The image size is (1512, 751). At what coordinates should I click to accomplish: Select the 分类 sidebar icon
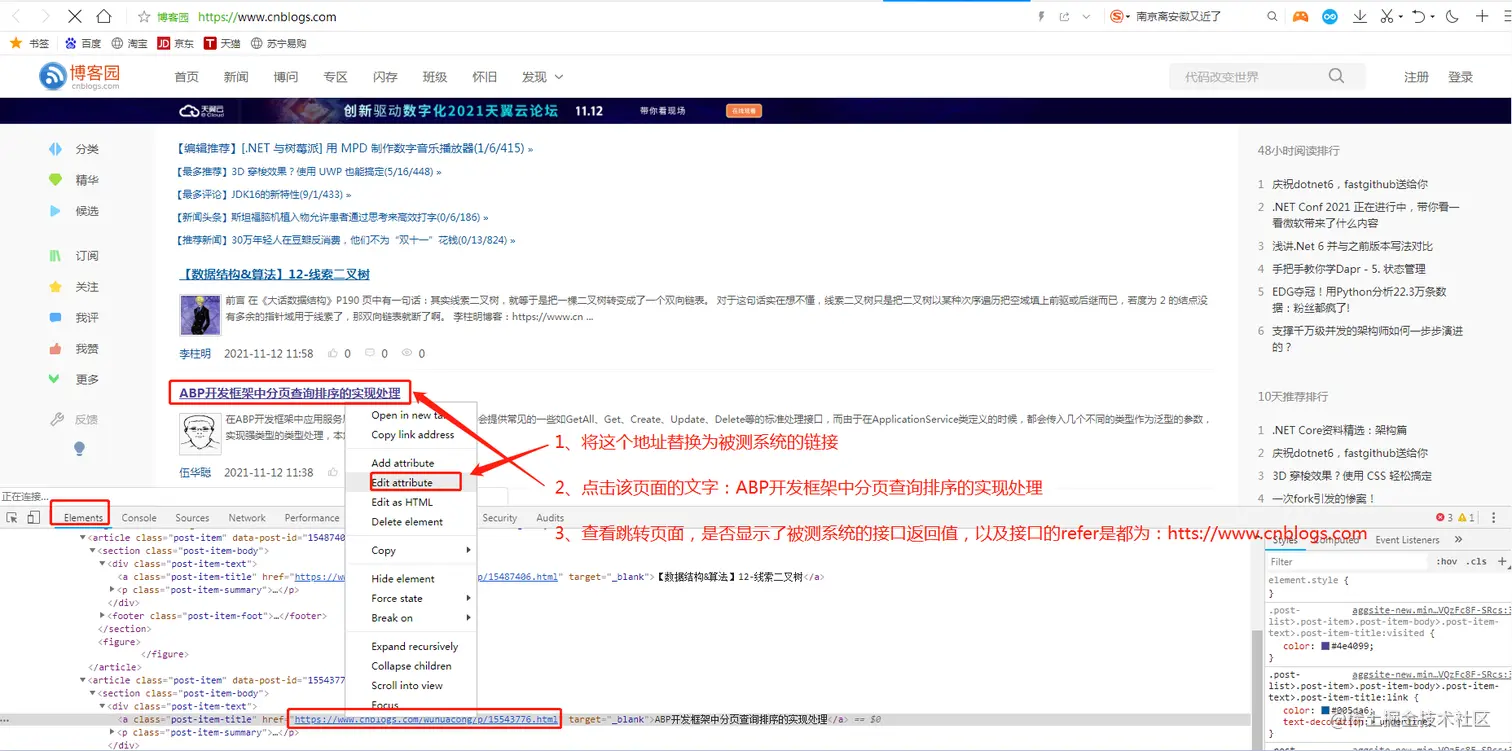click(x=56, y=149)
